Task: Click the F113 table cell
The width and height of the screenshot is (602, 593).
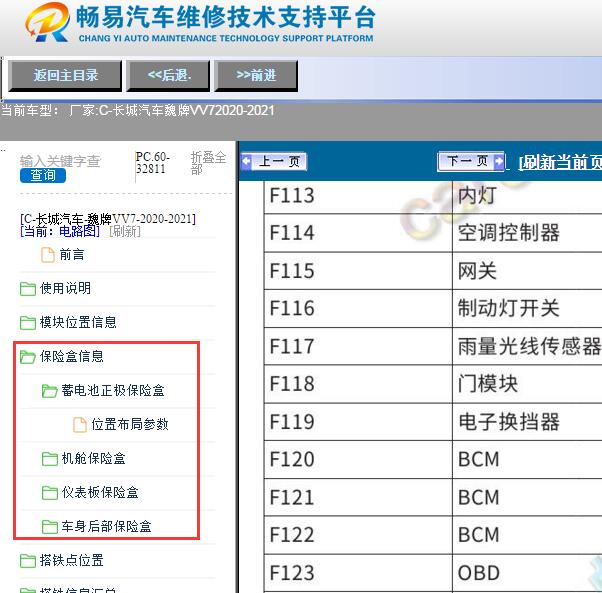Action: [x=358, y=196]
